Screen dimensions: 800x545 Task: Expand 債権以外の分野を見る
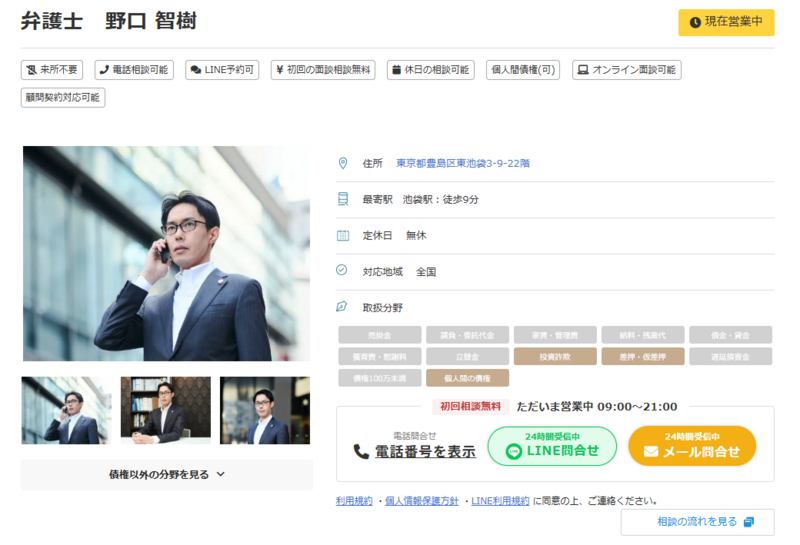tap(167, 475)
